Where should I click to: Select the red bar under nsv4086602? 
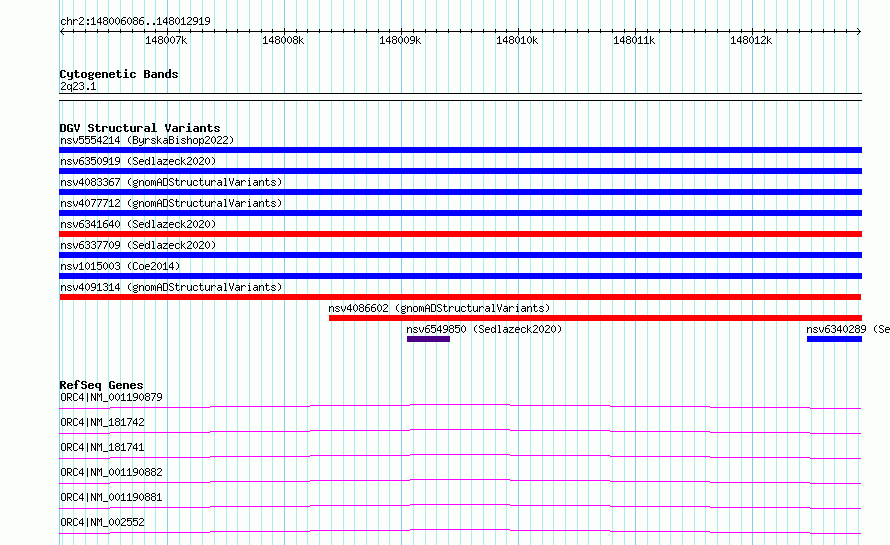[595, 318]
